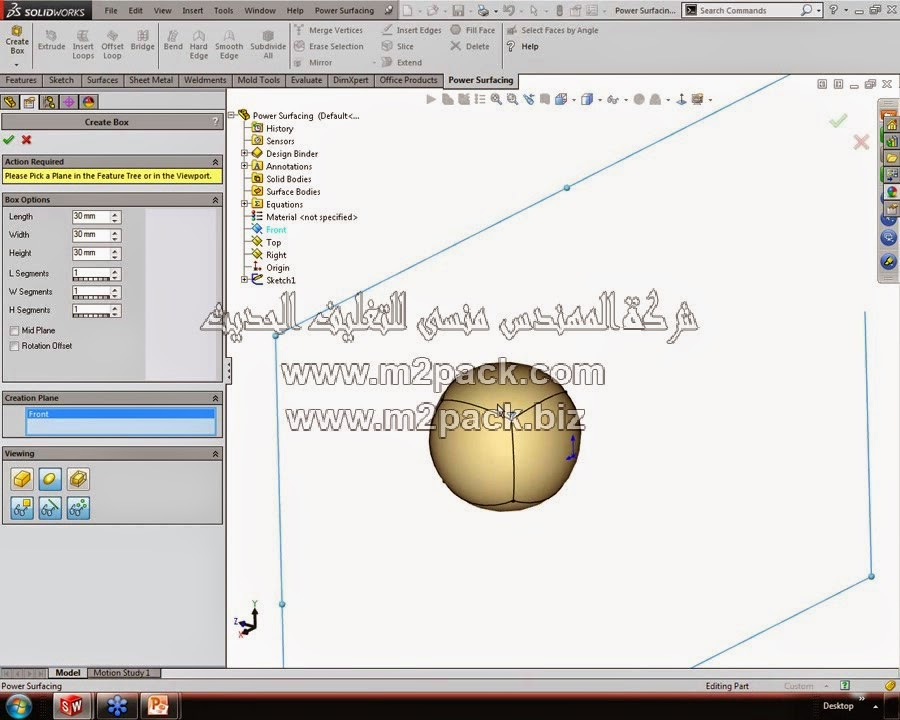The width and height of the screenshot is (900, 720).
Task: Click the Delete command
Action: (470, 47)
